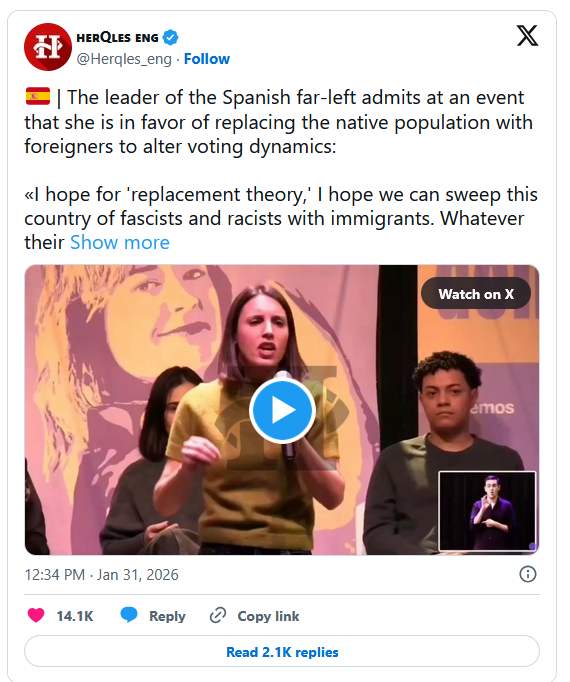The width and height of the screenshot is (570, 682).
Task: Click the sign language interpreter inset
Action: (x=487, y=512)
